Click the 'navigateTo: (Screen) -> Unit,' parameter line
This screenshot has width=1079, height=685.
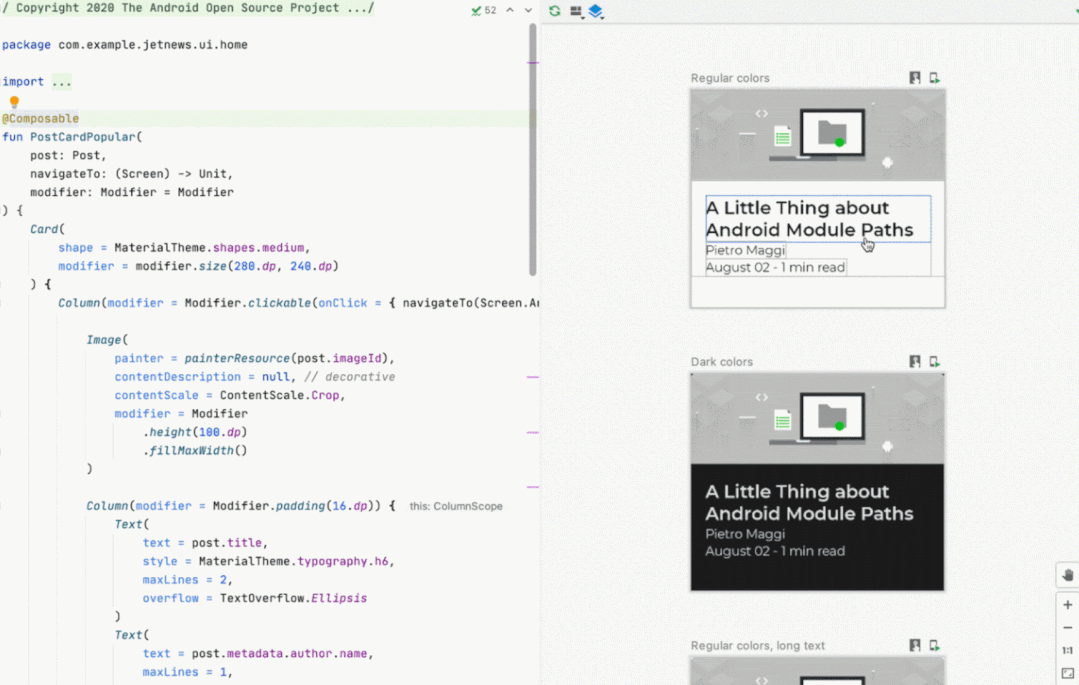pyautogui.click(x=131, y=173)
